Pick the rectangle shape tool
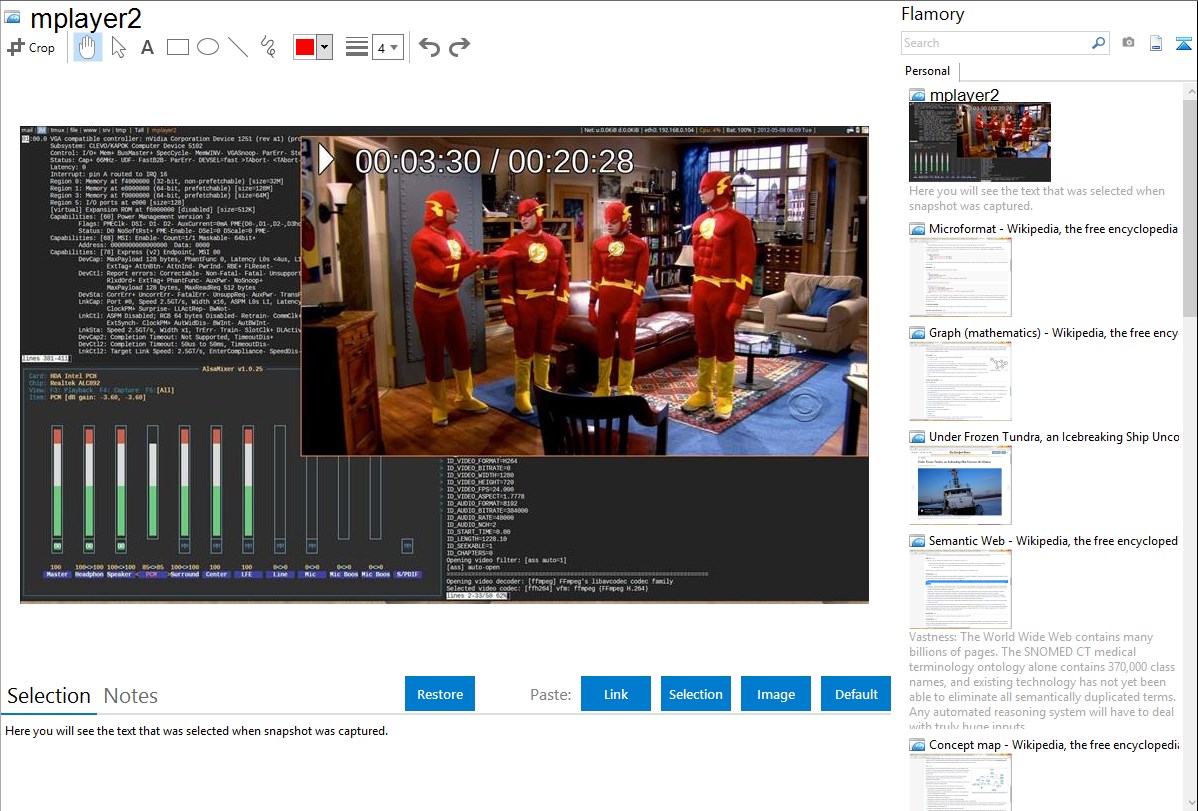Viewport: 1198px width, 811px height. coord(178,47)
